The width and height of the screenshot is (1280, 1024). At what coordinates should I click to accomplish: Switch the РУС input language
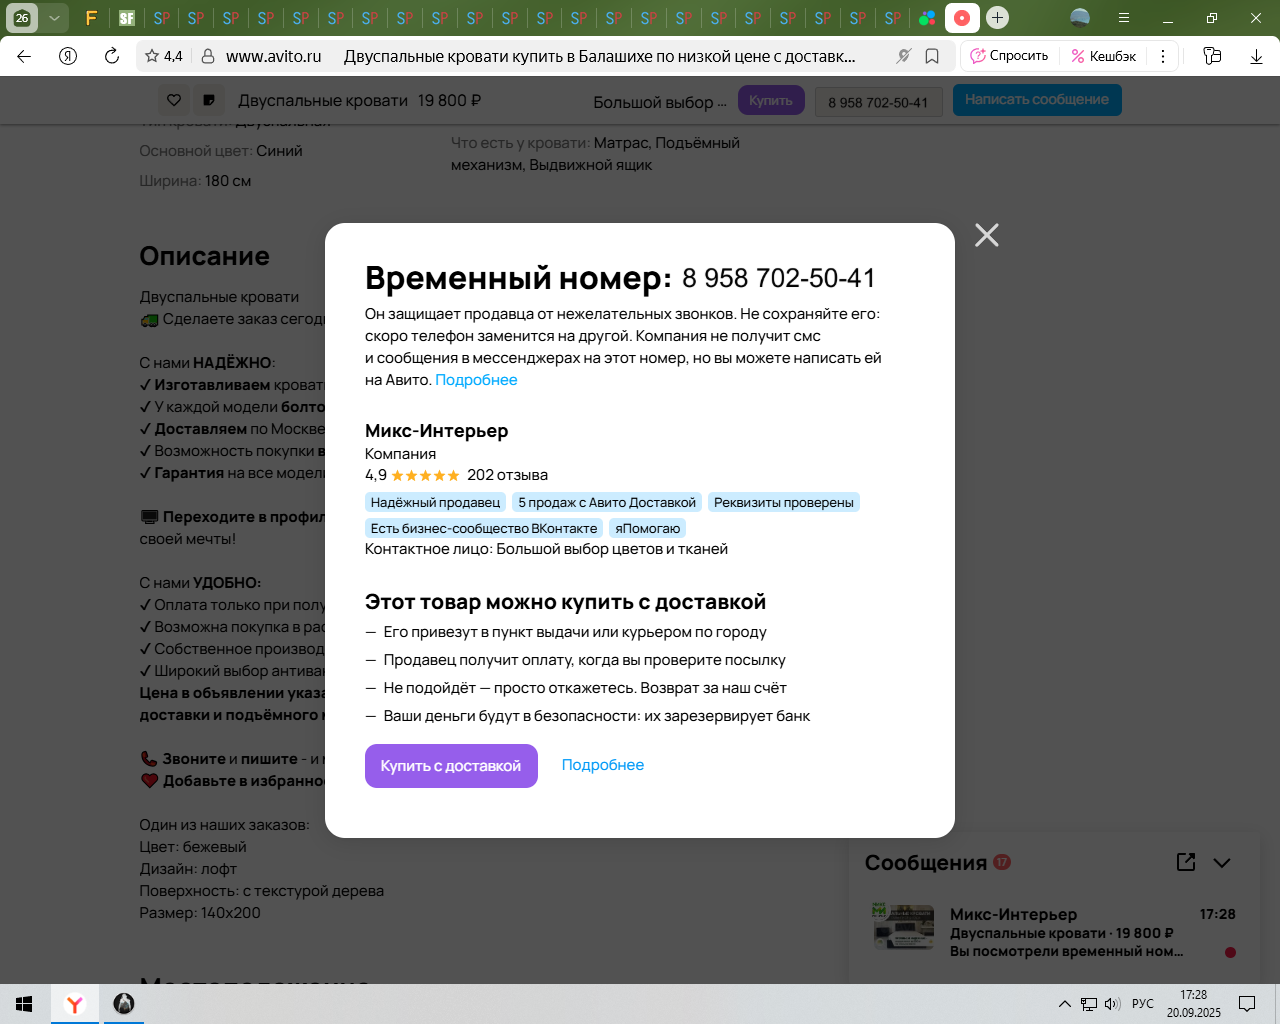pyautogui.click(x=1143, y=1004)
